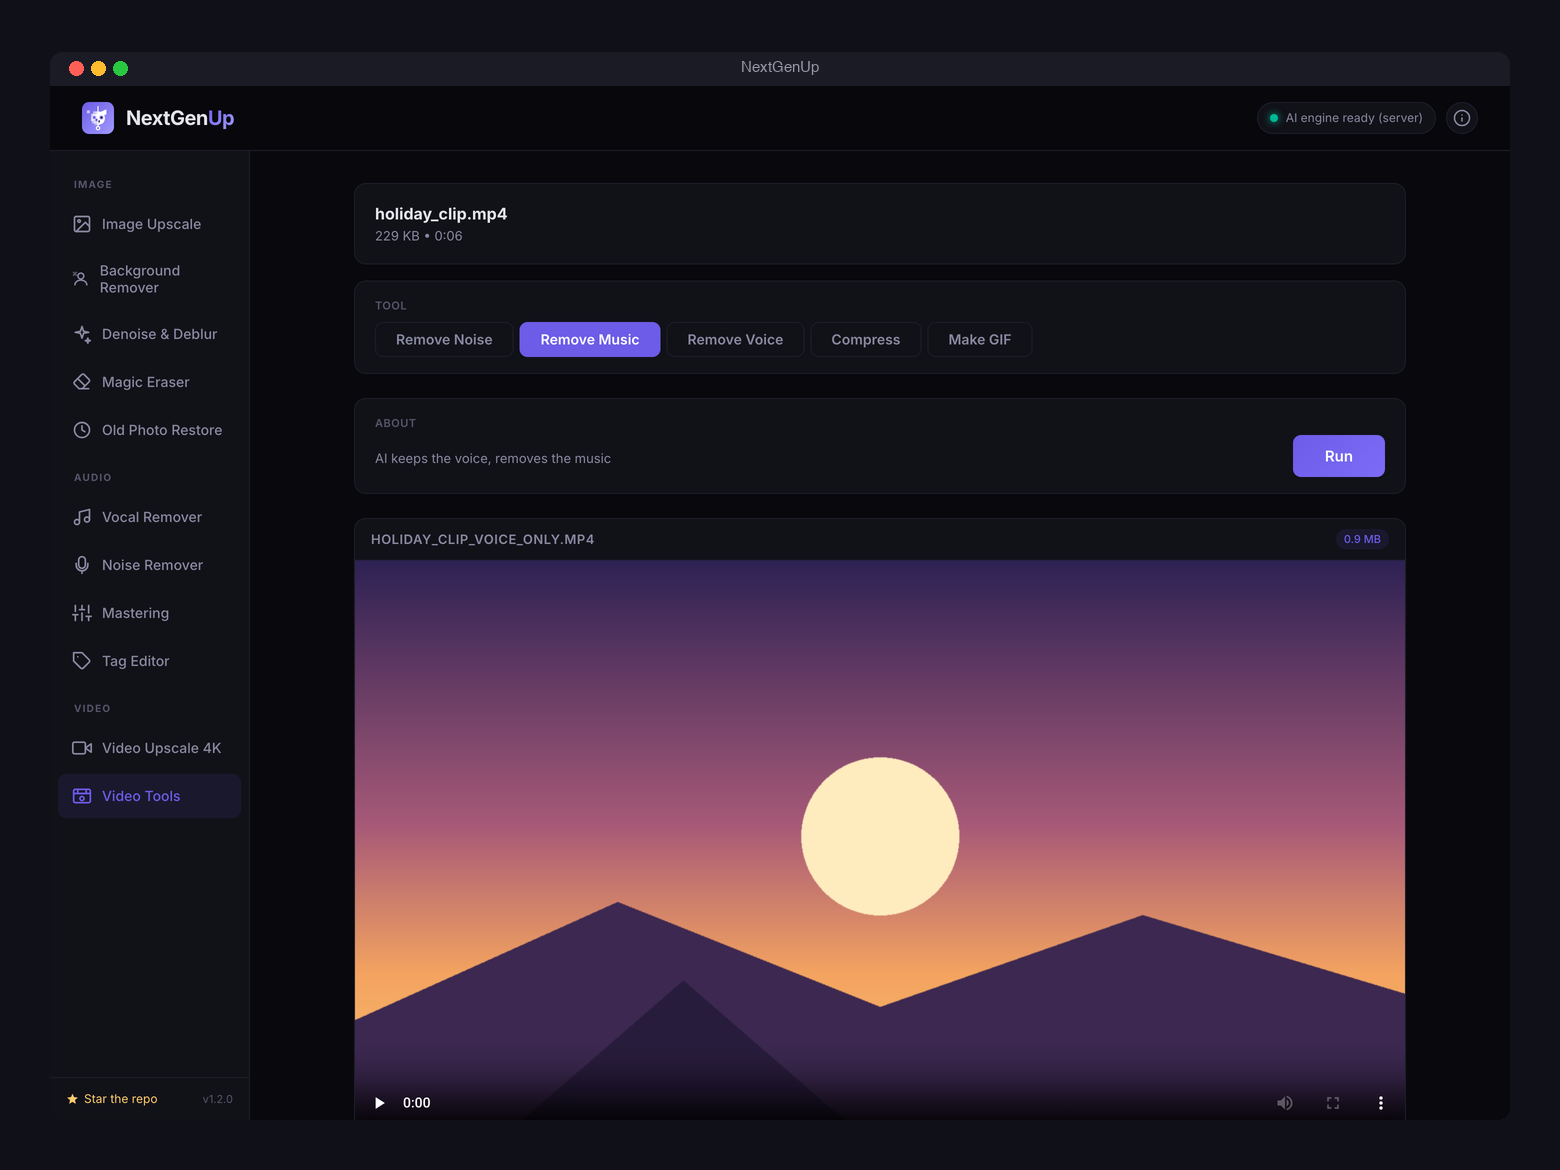This screenshot has width=1560, height=1170.
Task: Click the Magic Eraser icon
Action: [x=82, y=382]
